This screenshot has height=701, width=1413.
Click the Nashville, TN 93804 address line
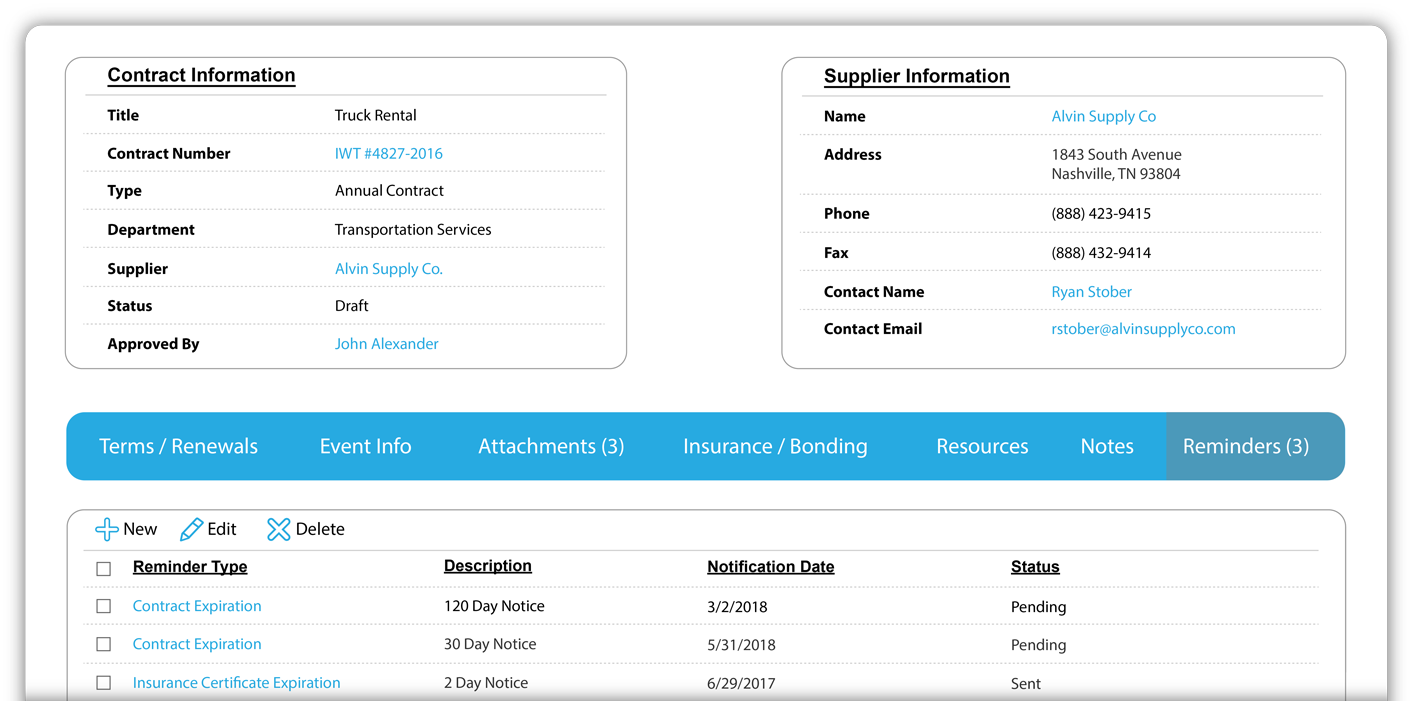click(x=1116, y=174)
